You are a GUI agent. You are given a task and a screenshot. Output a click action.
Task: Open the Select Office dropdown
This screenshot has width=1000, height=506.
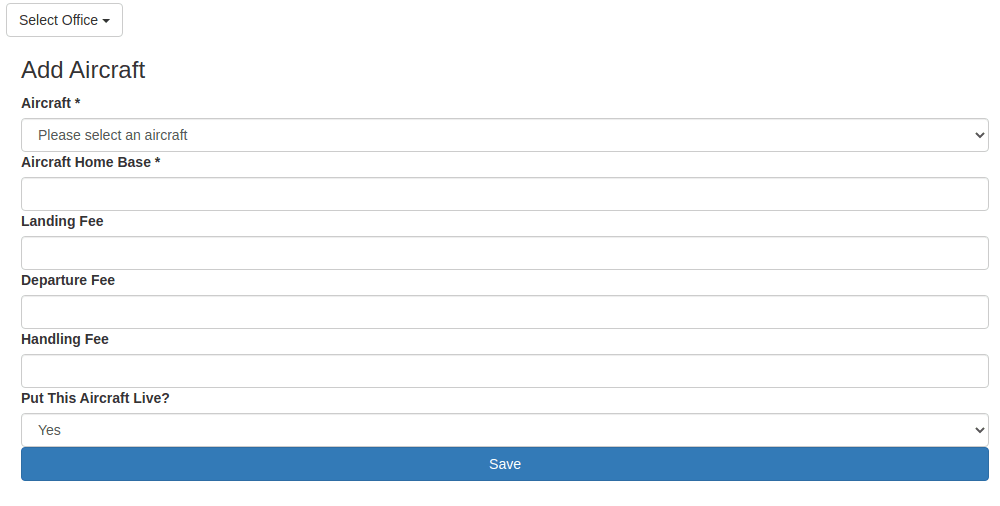click(x=64, y=20)
